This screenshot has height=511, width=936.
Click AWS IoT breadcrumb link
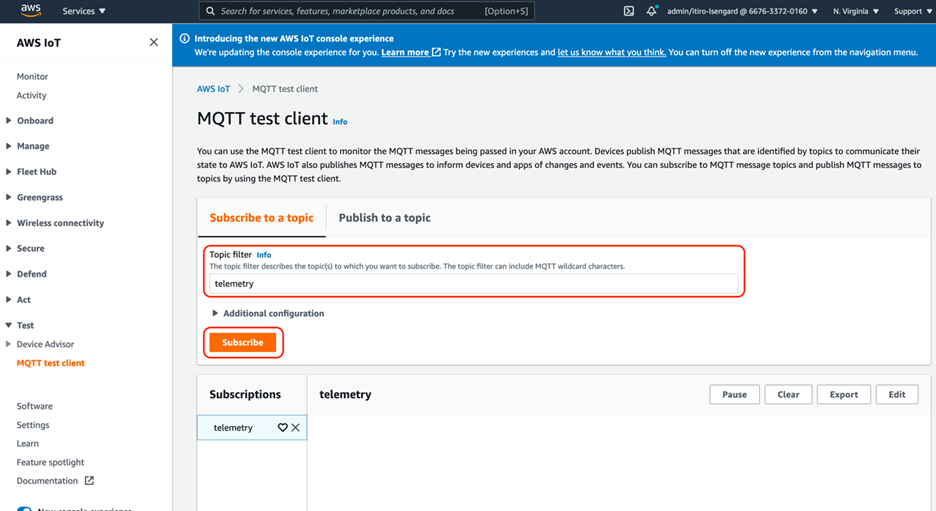click(x=213, y=89)
